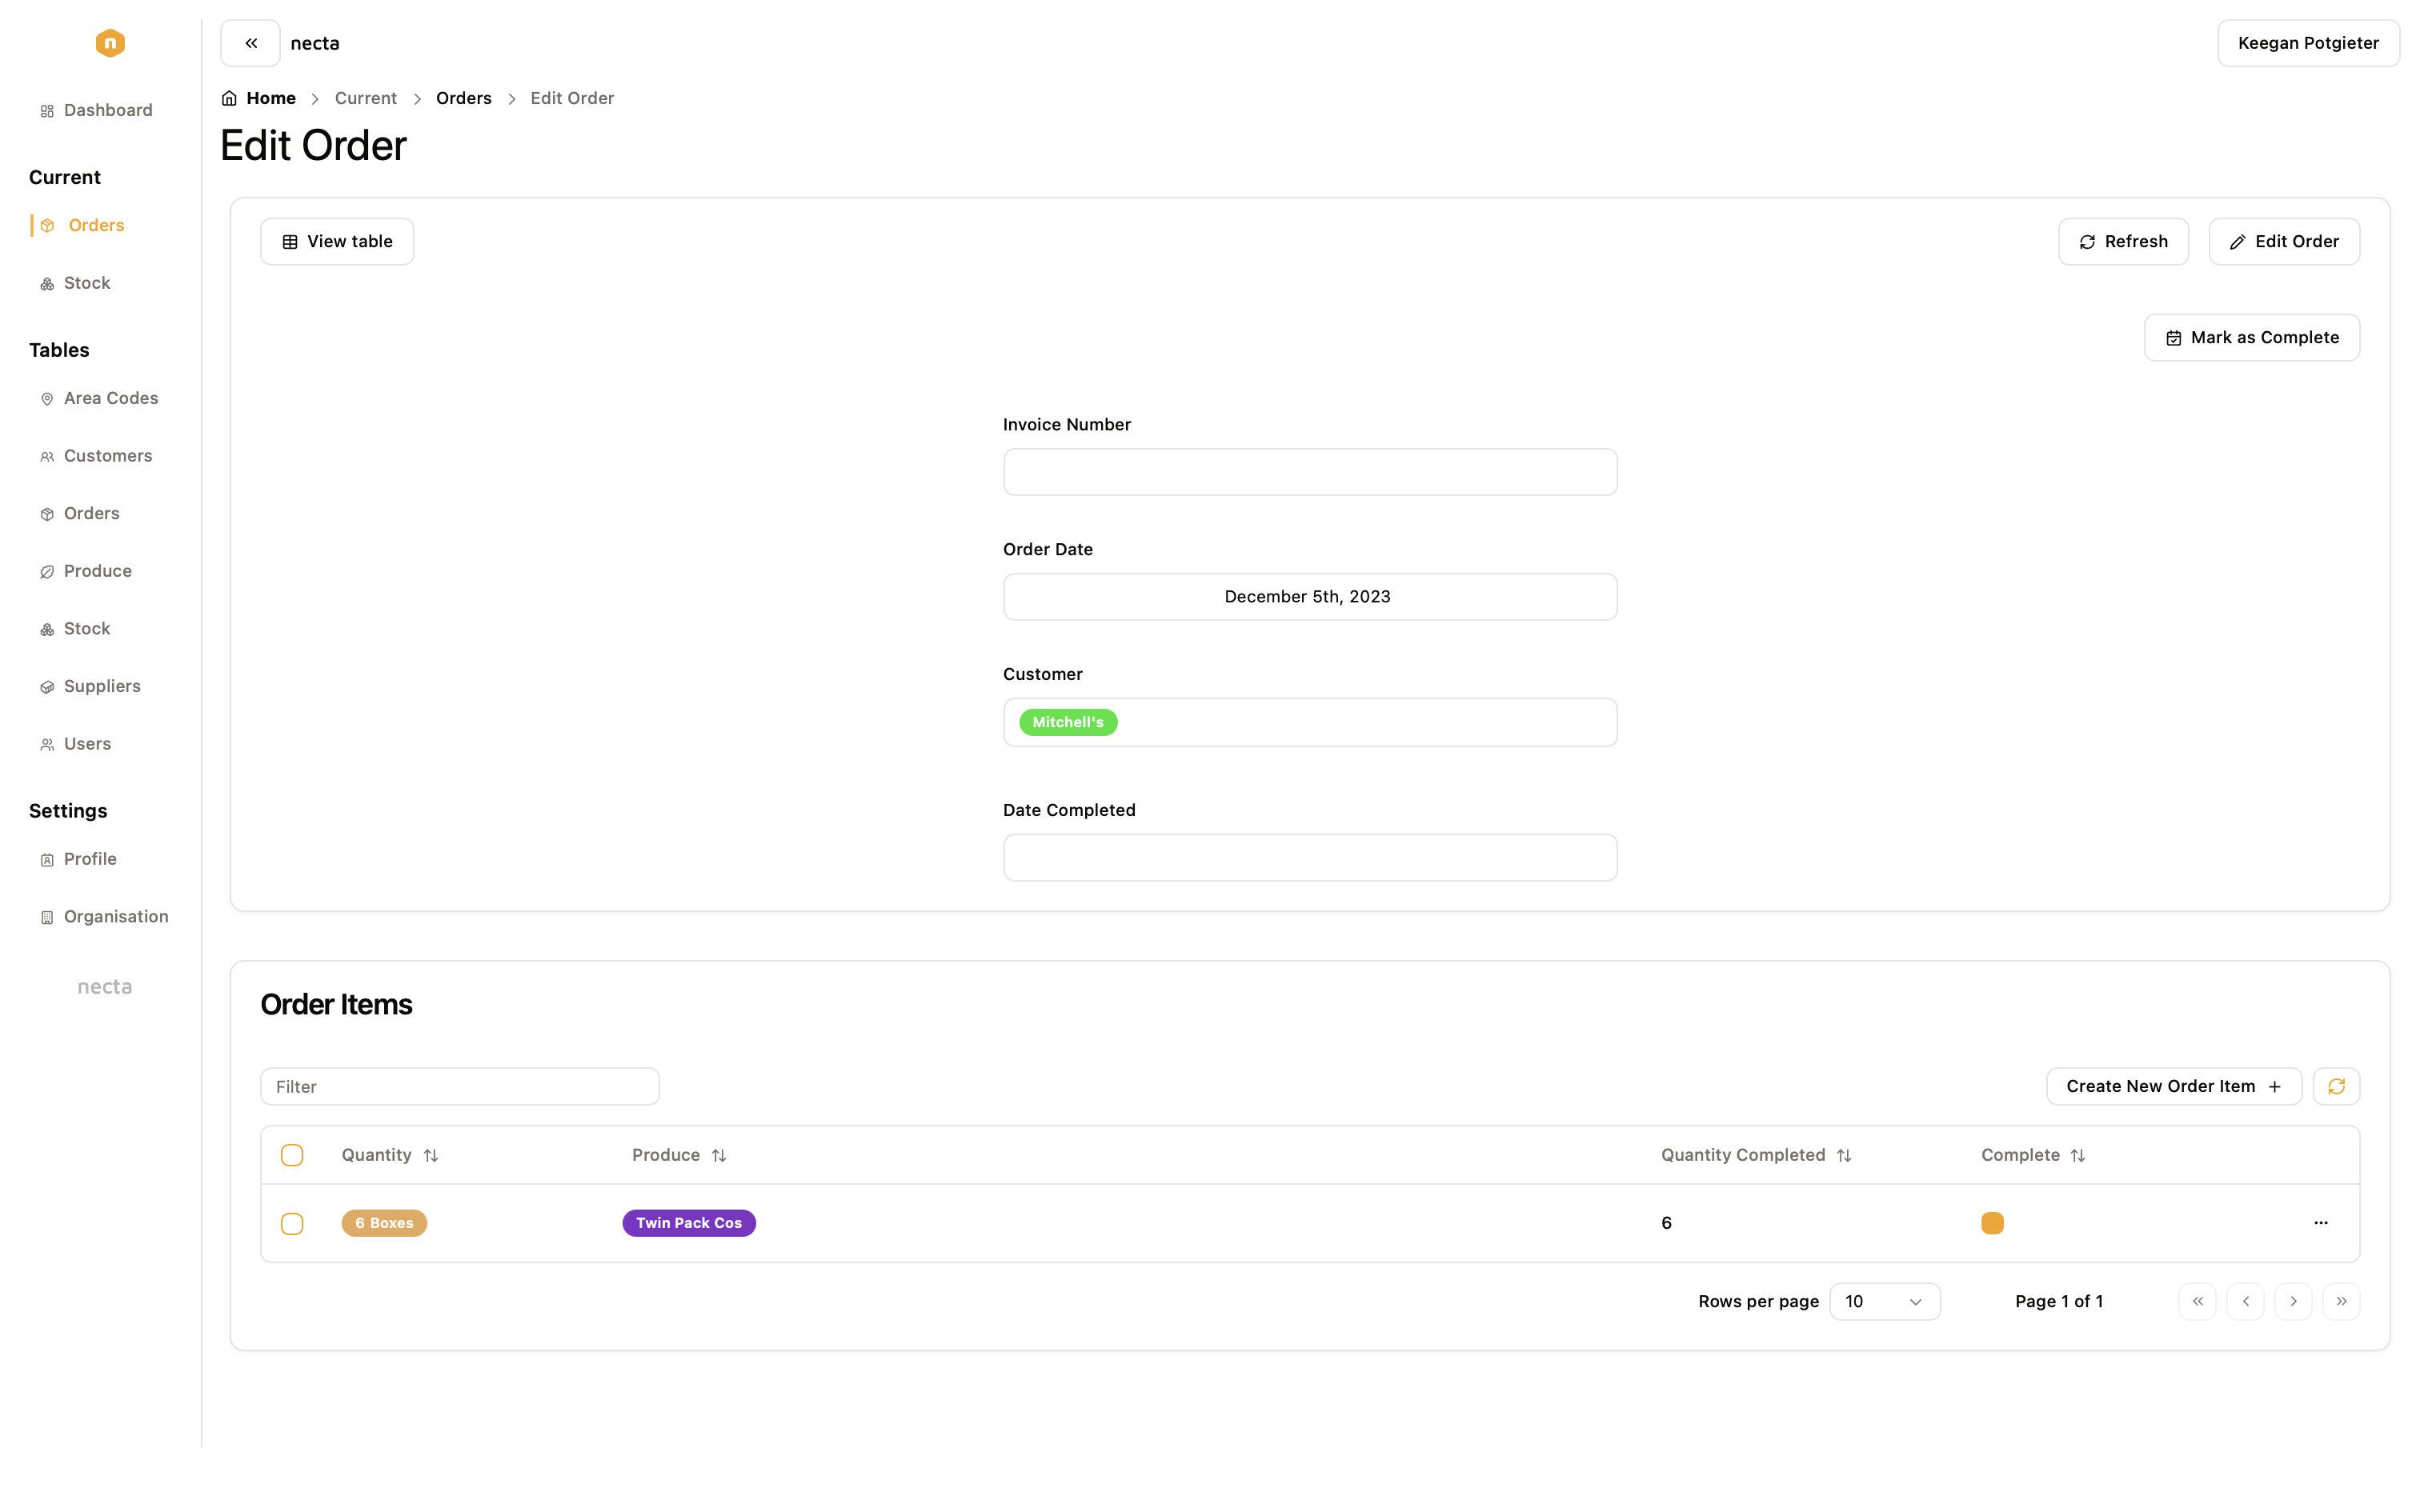Open Customers in the sidebar
This screenshot has height=1512, width=2420.
click(108, 456)
